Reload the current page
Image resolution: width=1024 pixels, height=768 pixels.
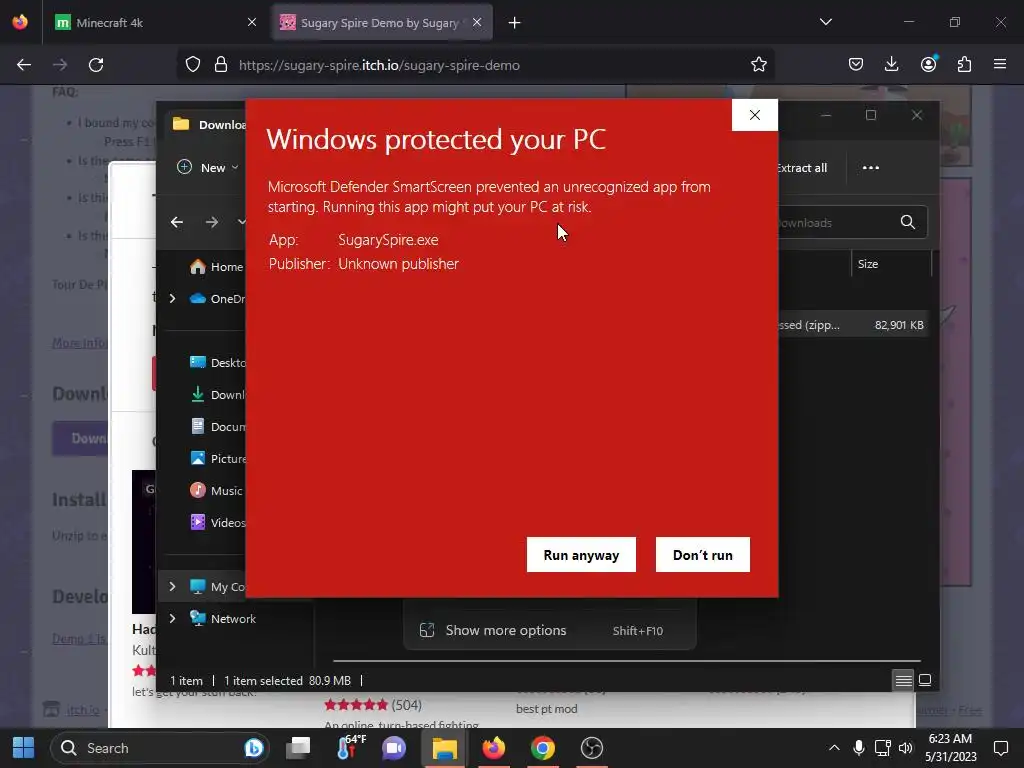[x=96, y=65]
